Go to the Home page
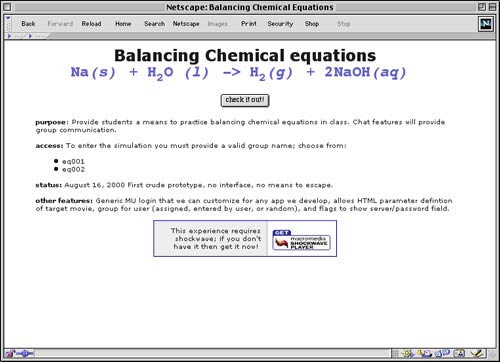The image size is (500, 362). coord(123,24)
